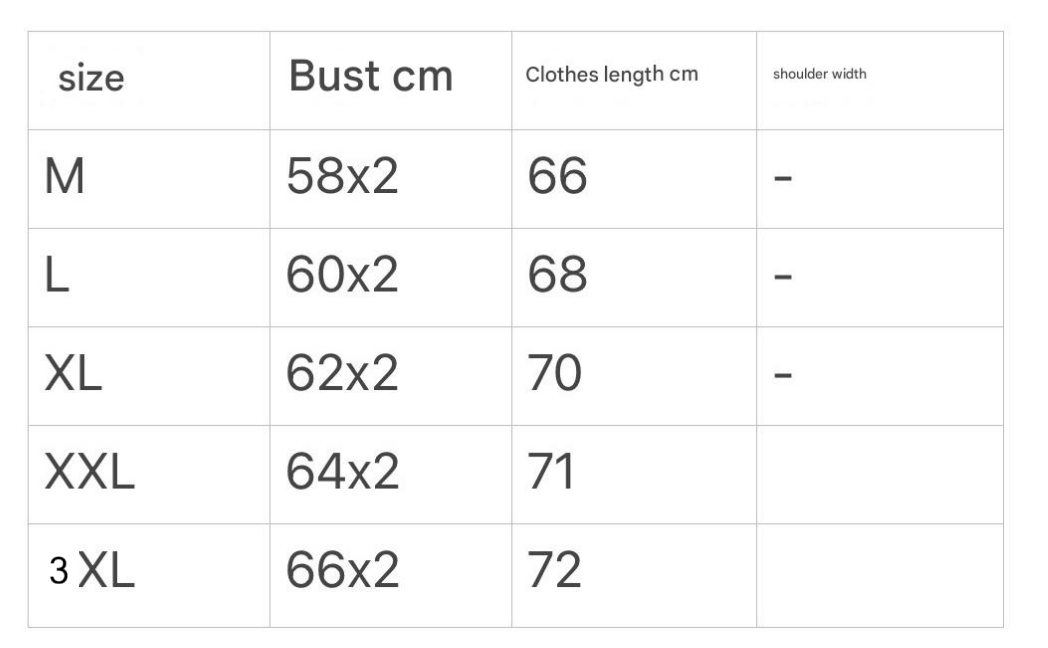Click the clothes length value 66
This screenshot has height=648, width=1048.
tap(557, 178)
